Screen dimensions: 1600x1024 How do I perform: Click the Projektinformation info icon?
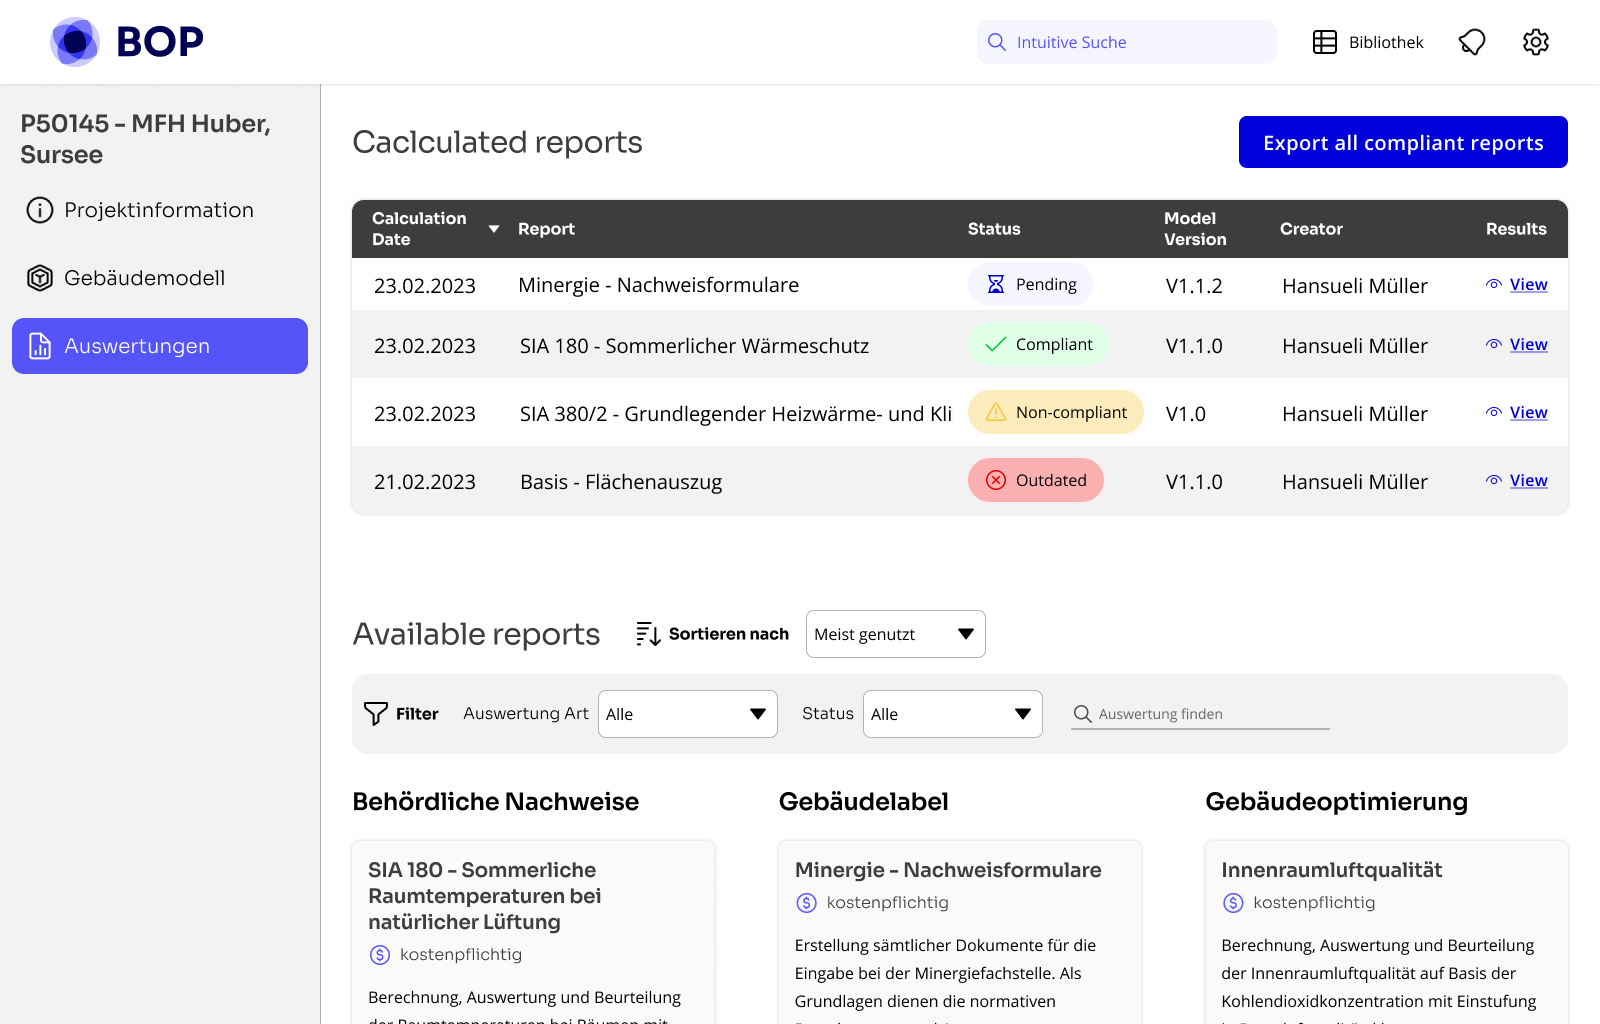pyautogui.click(x=40, y=210)
